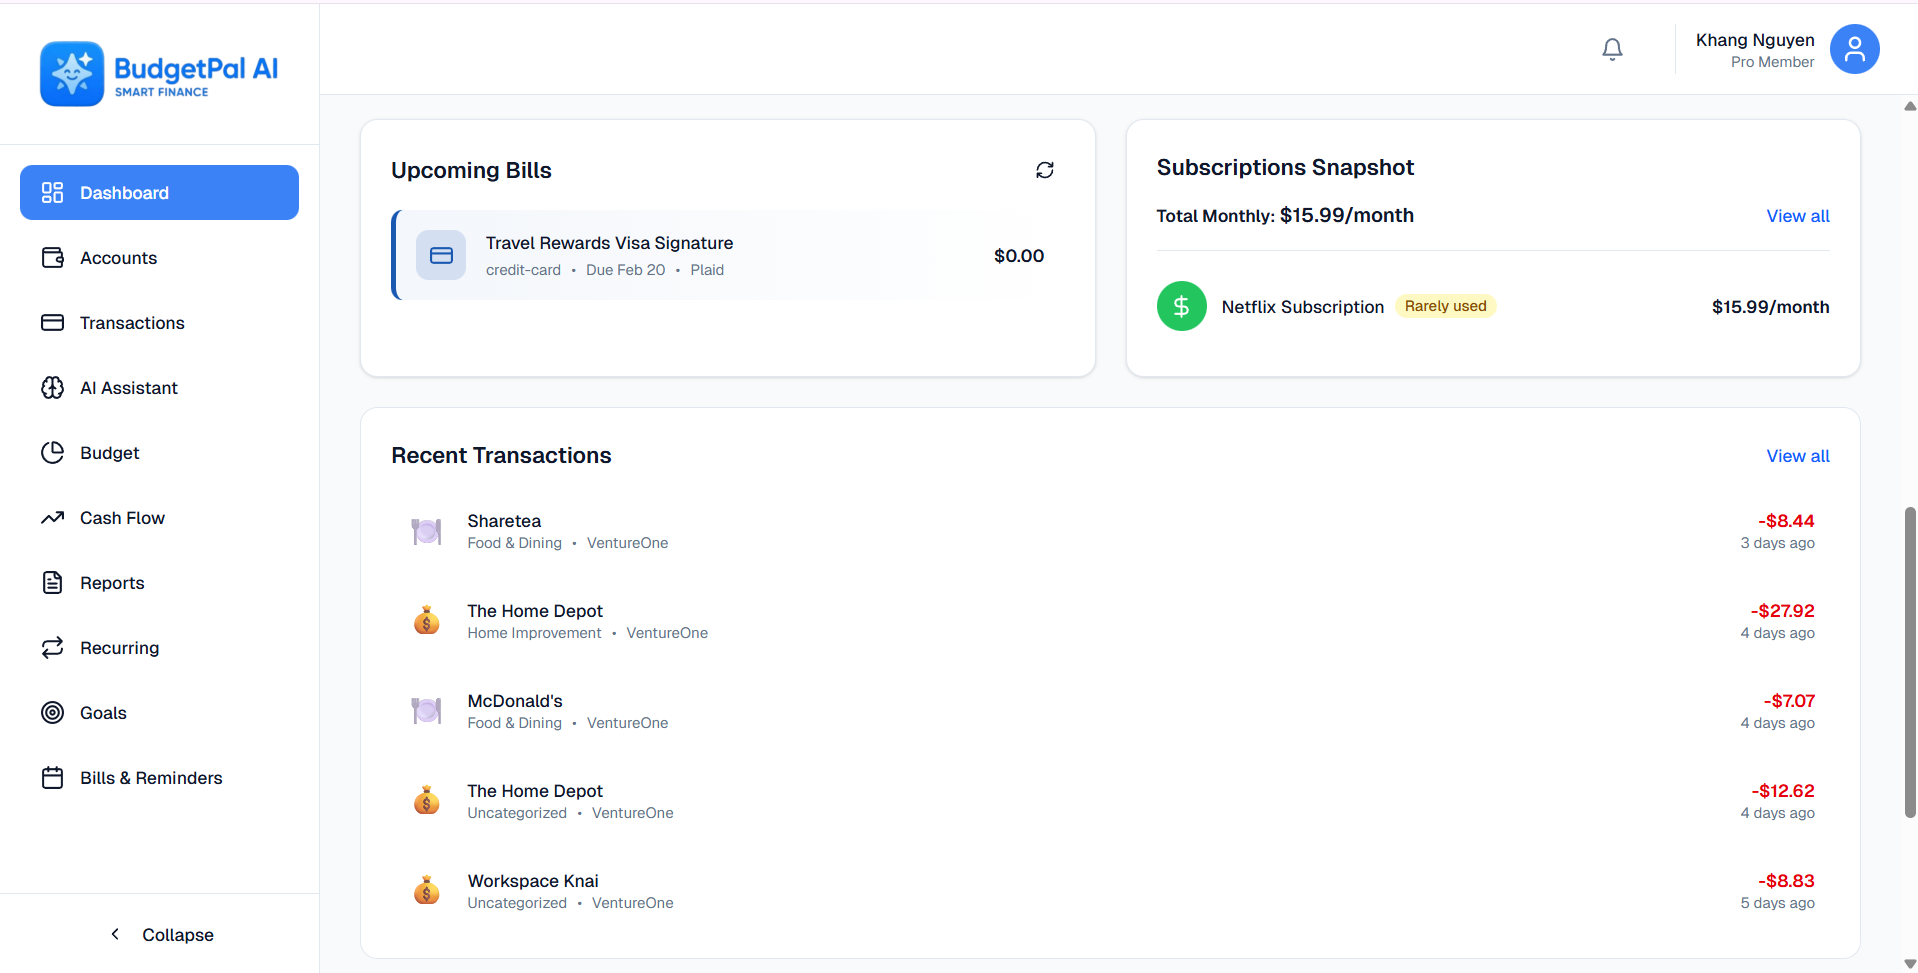Select the Accounts icon in the sidebar

point(52,257)
